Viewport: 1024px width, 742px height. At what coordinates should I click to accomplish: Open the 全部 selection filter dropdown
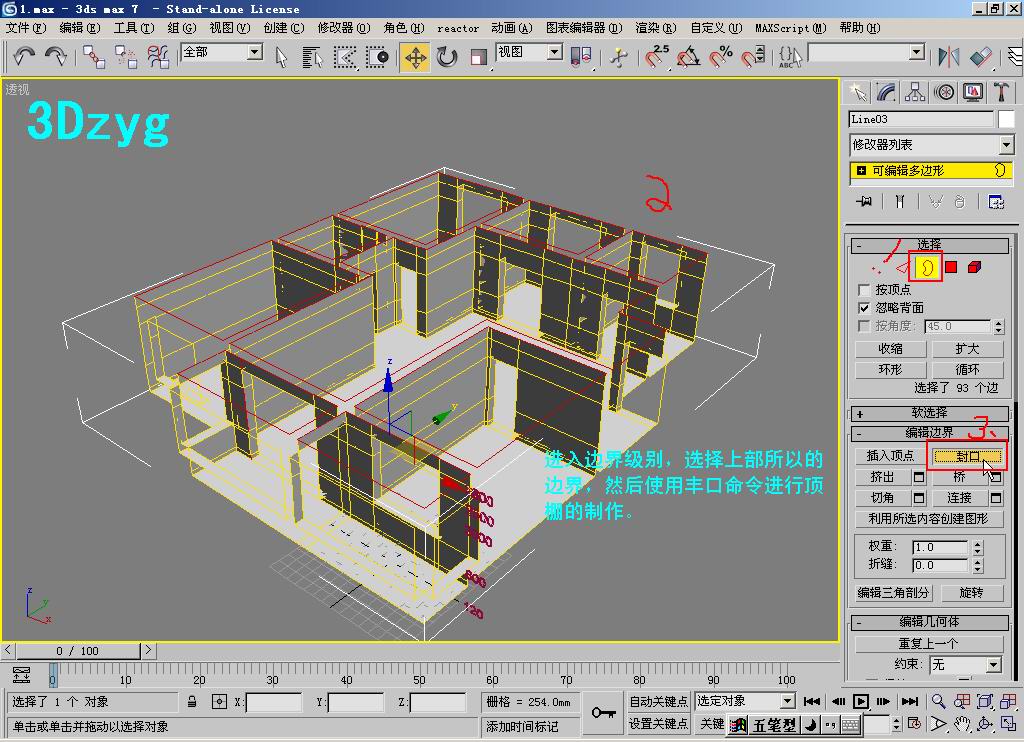254,52
